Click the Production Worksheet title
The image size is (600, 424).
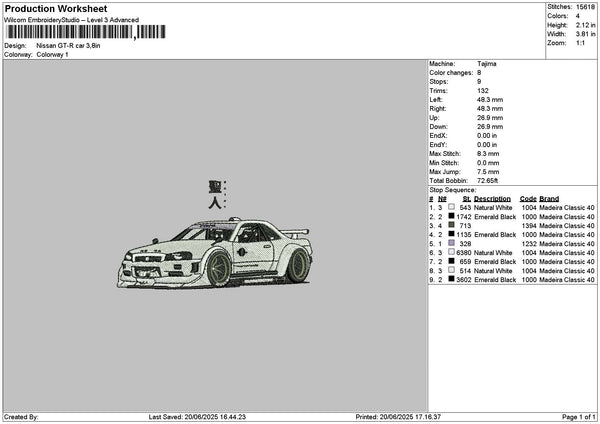(56, 9)
